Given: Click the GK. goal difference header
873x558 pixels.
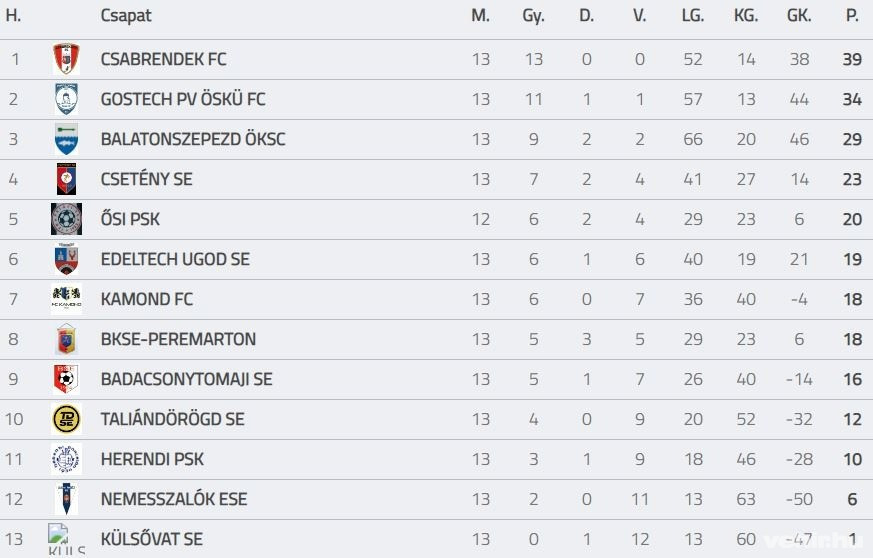Looking at the screenshot, I should tap(799, 16).
